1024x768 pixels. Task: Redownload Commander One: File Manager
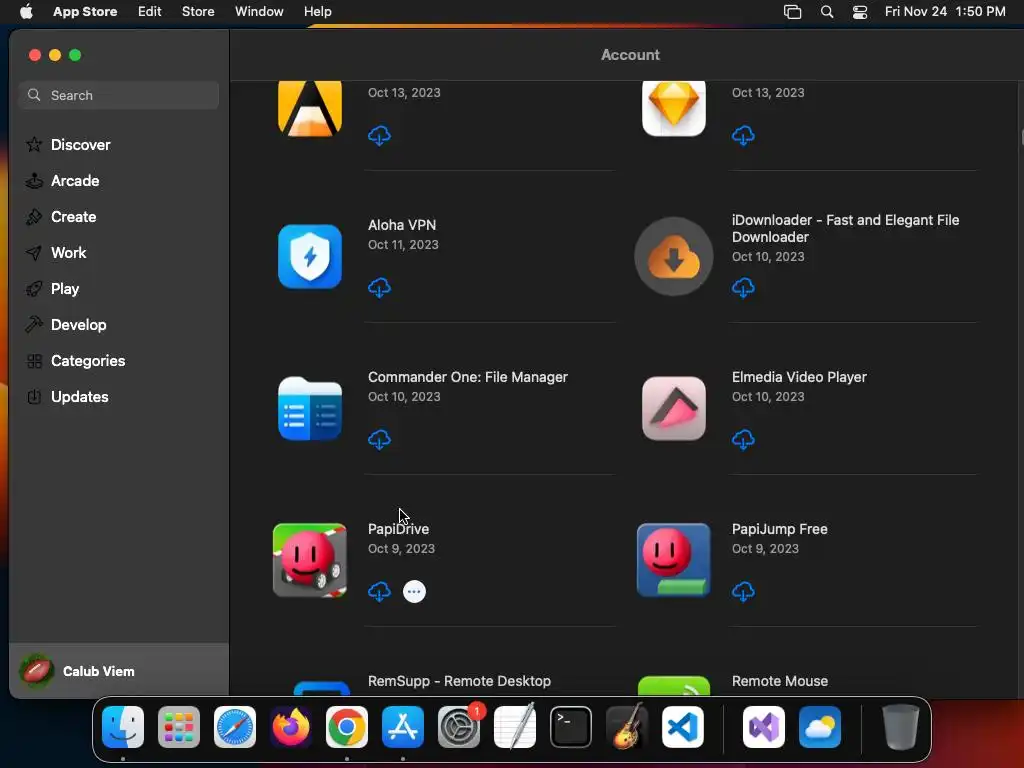[x=379, y=440]
